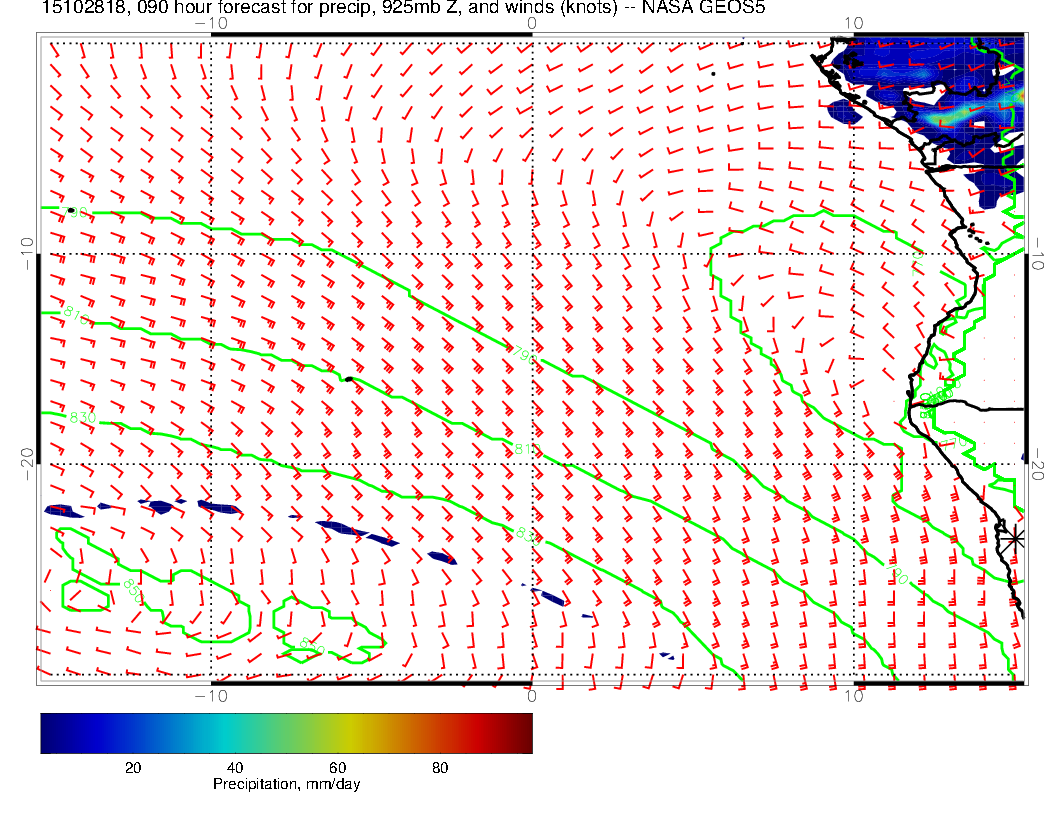Viewport: 1056px width, 816px height.
Task: Click the -10 longitude label on the bottom axis
Action: coord(212,696)
